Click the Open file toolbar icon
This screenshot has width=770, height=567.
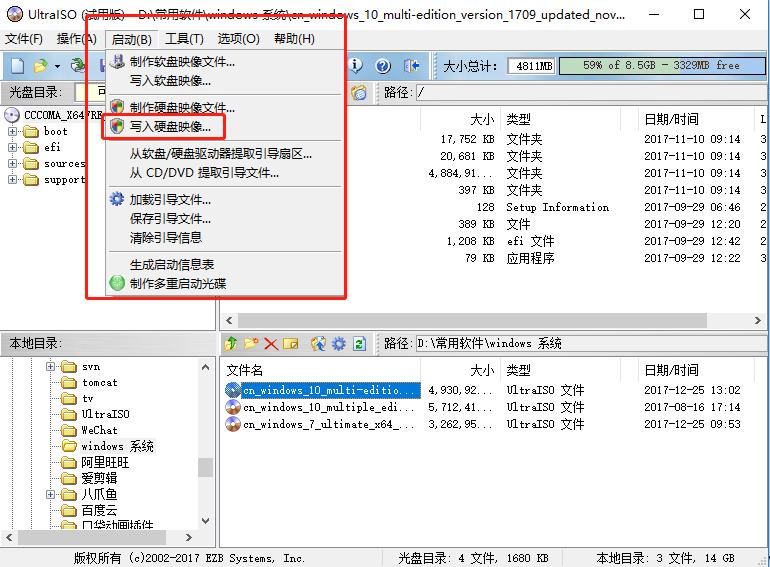tap(40, 65)
